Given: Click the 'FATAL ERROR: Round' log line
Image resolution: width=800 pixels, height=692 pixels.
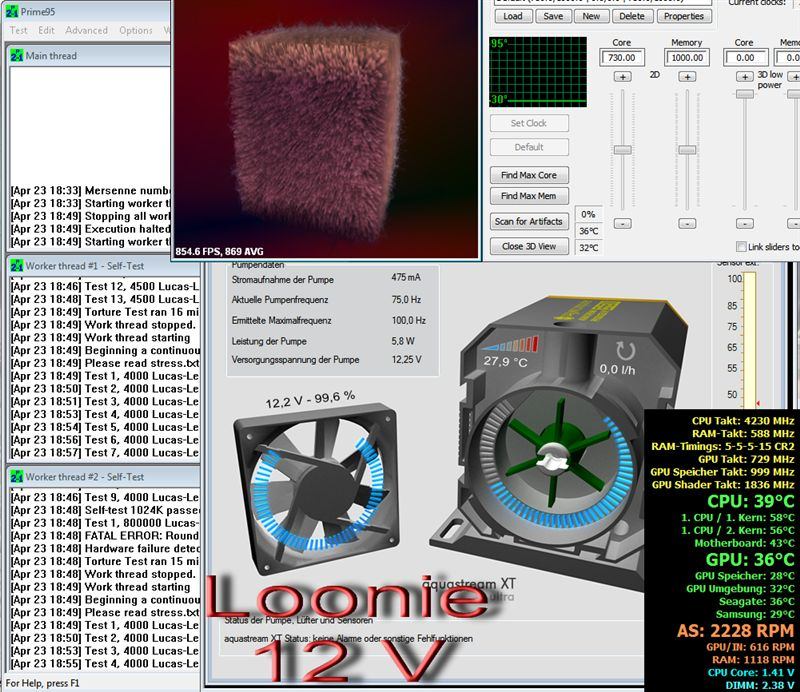Looking at the screenshot, I should click(x=105, y=536).
